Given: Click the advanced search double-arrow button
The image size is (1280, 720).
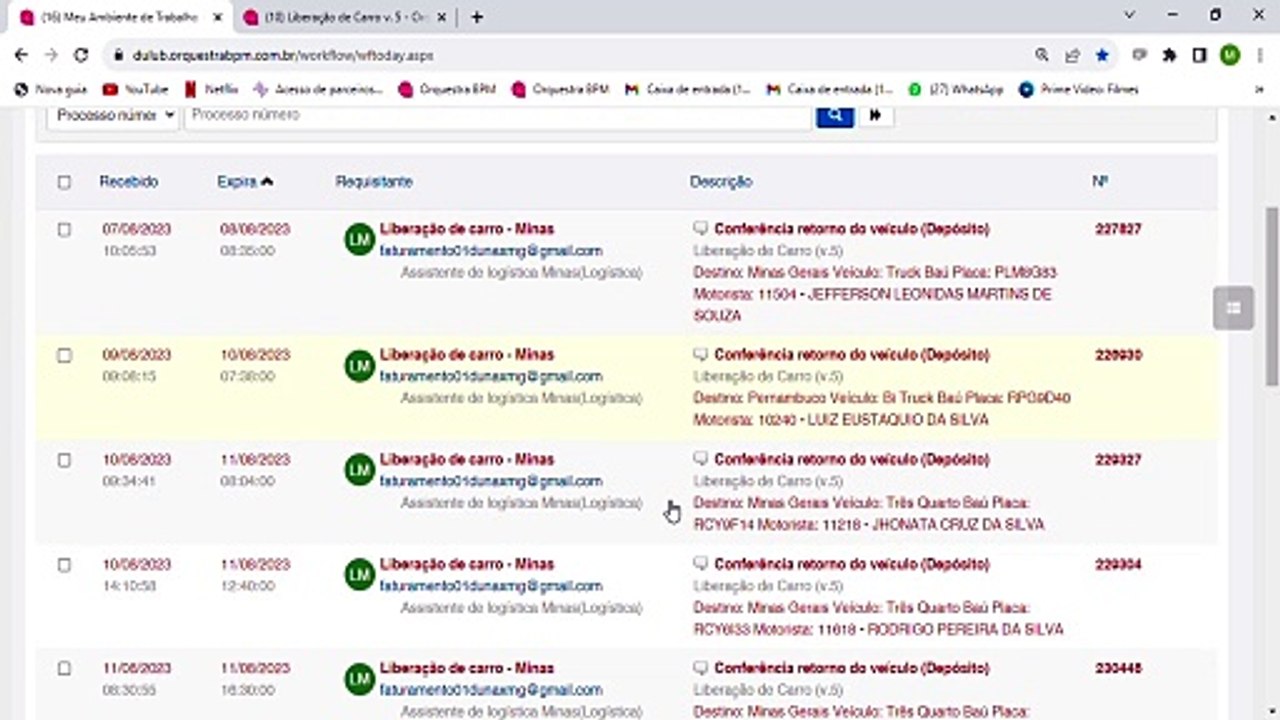Looking at the screenshot, I should (x=875, y=115).
